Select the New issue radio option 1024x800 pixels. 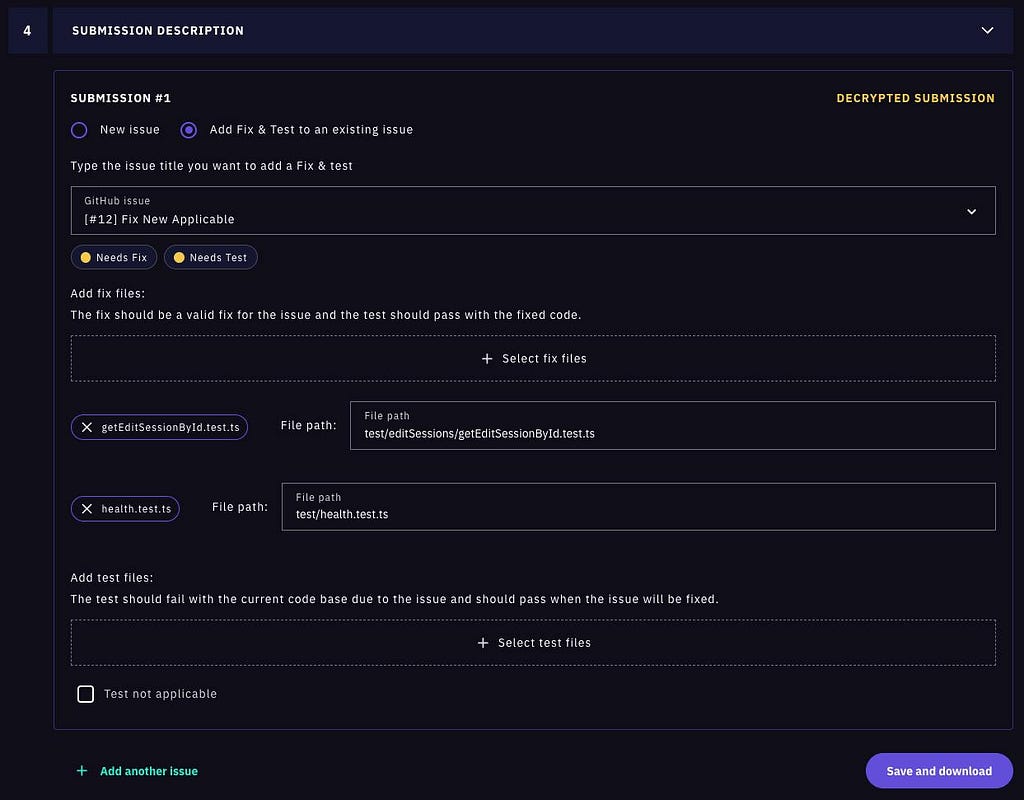[79, 130]
